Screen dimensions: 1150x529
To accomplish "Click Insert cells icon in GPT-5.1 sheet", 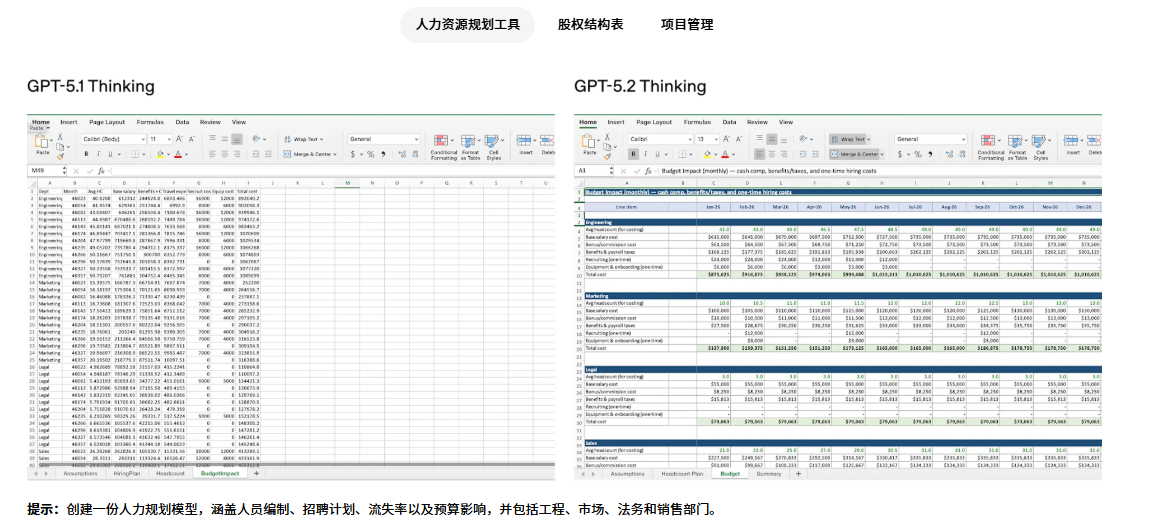I will tap(524, 141).
